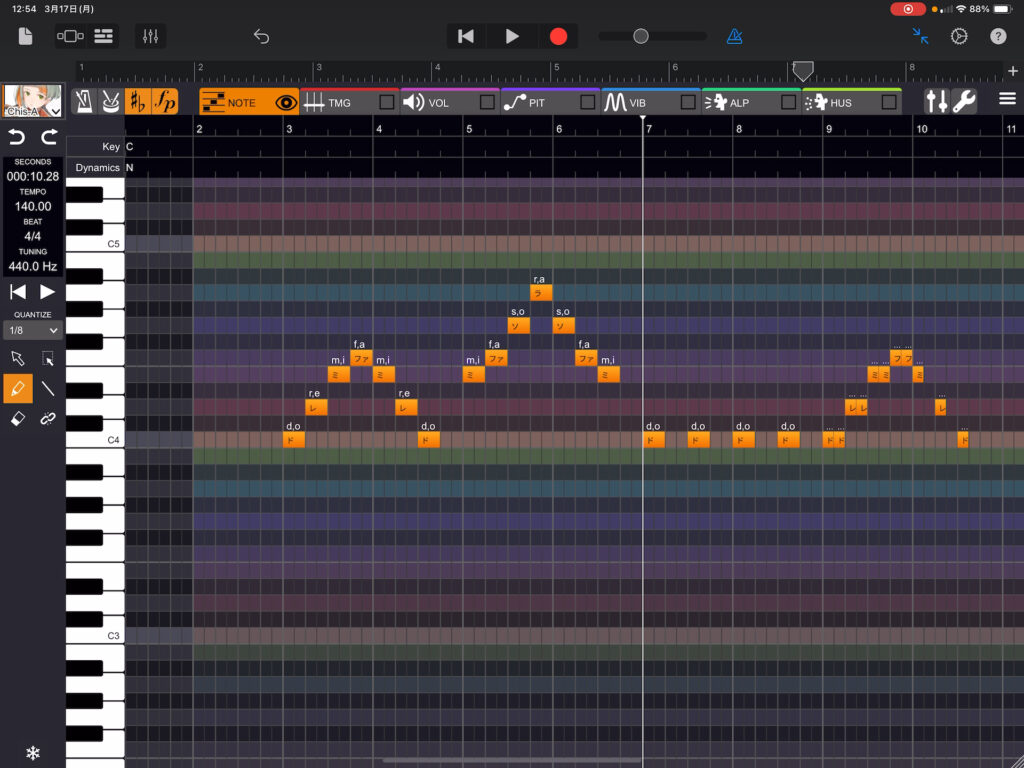The height and width of the screenshot is (768, 1024).
Task: Choose the arrow pointer tool
Action: coord(17,359)
